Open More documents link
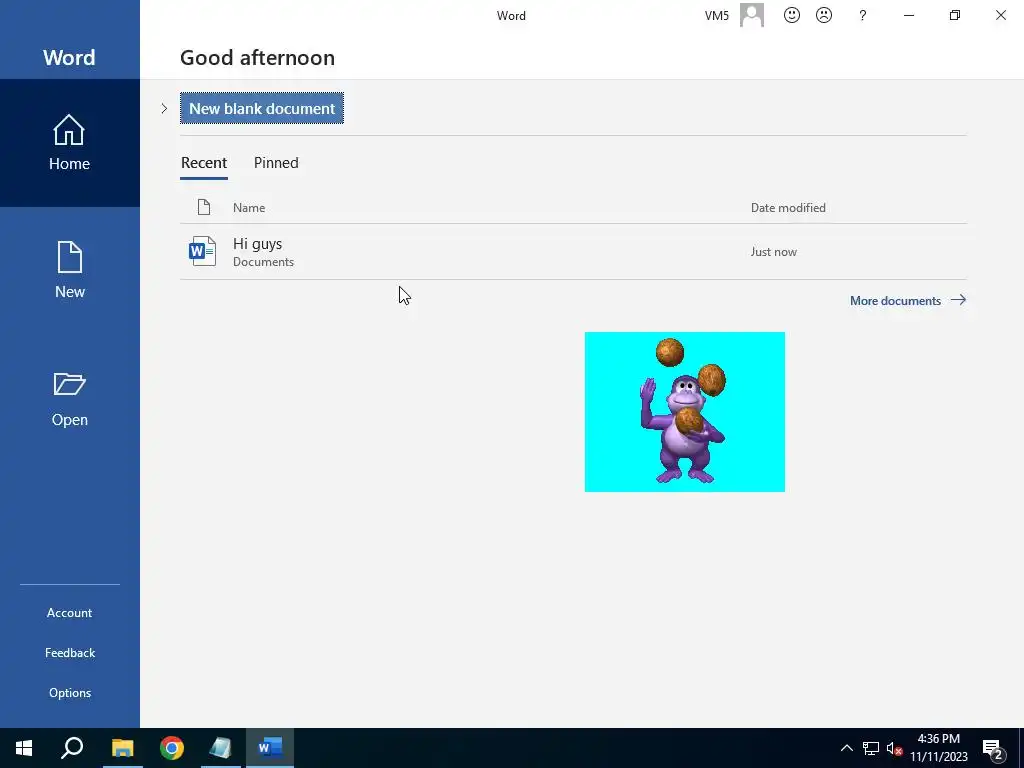Image resolution: width=1024 pixels, height=768 pixels. point(908,300)
